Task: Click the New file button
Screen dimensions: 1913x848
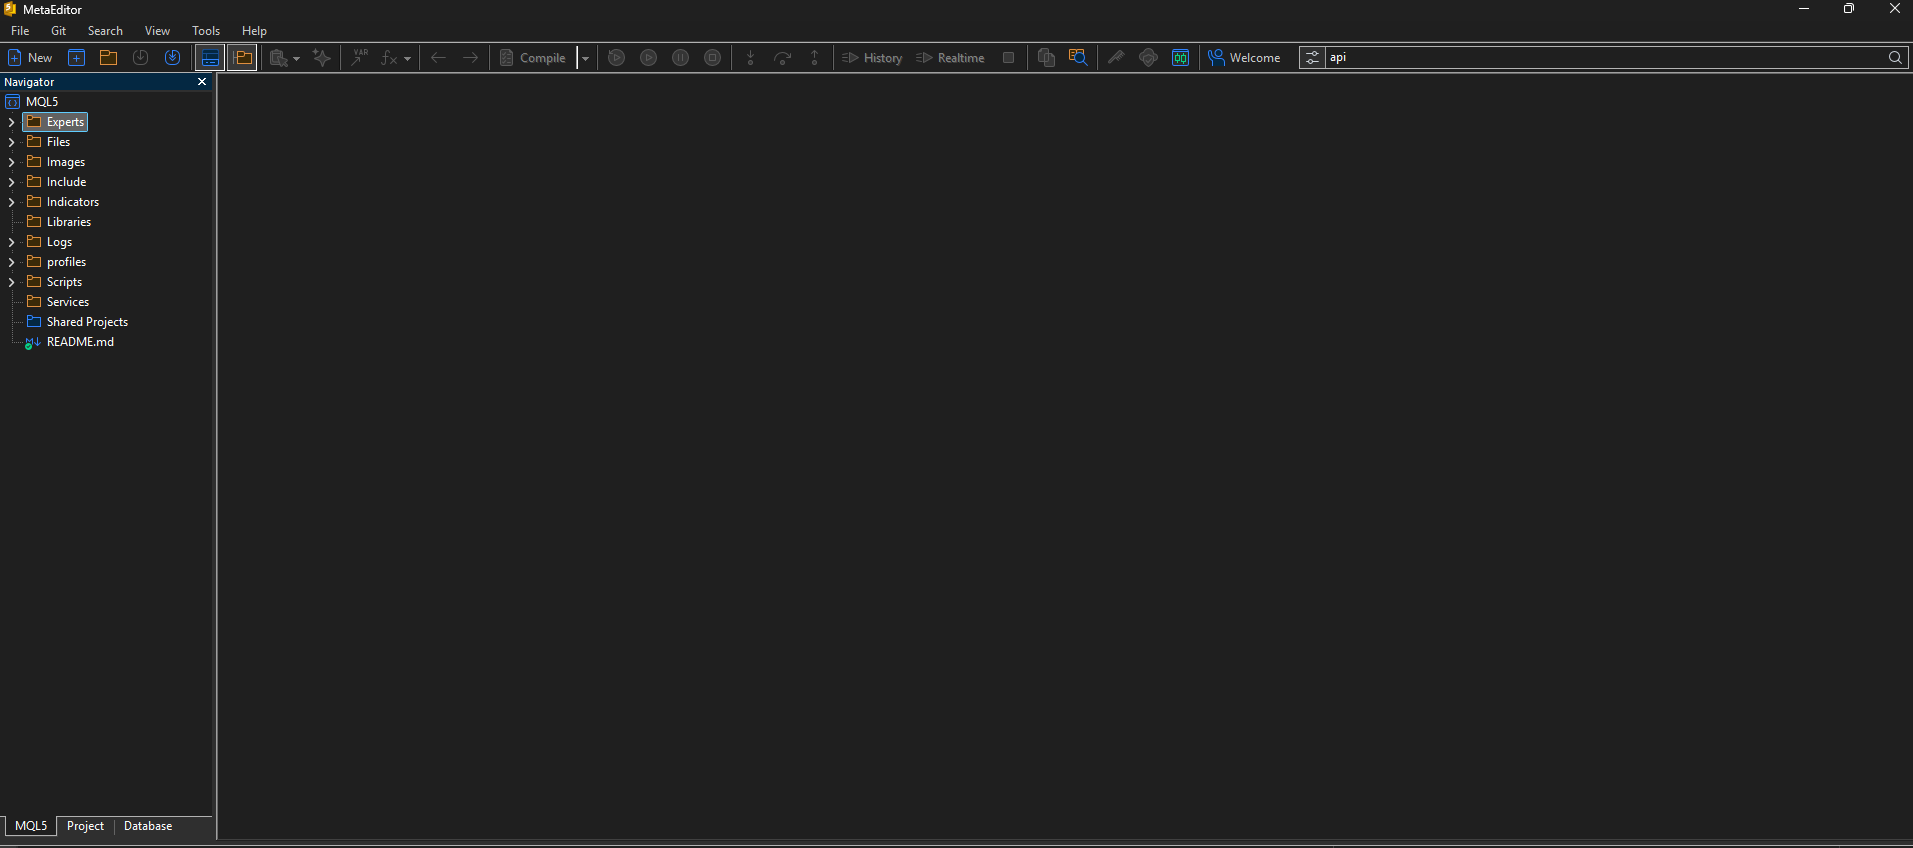Action: (30, 58)
